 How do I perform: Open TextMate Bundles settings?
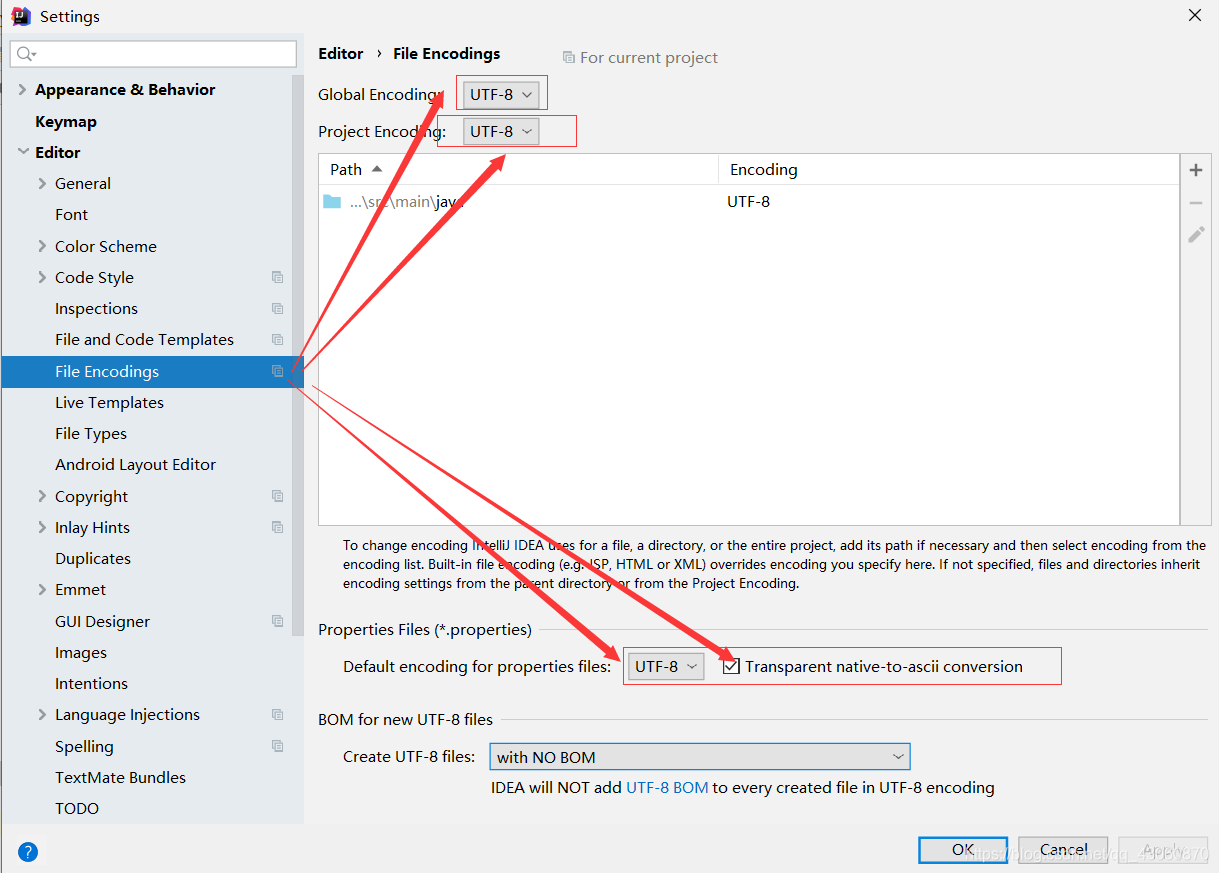(120, 777)
